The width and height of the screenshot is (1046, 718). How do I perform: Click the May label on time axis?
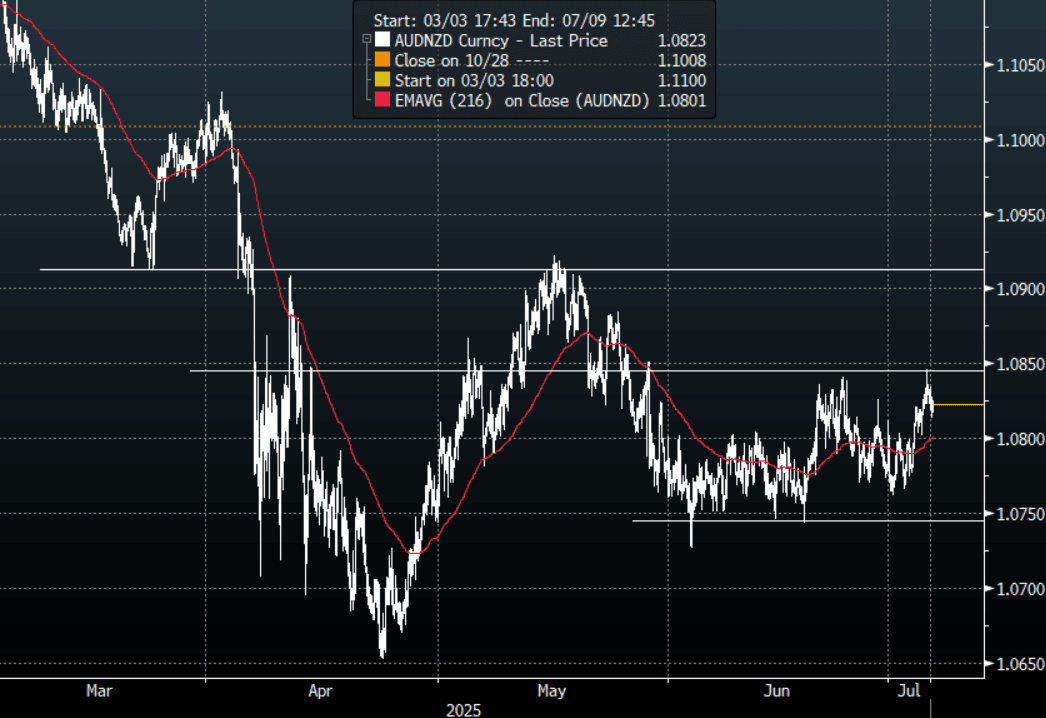click(x=552, y=691)
